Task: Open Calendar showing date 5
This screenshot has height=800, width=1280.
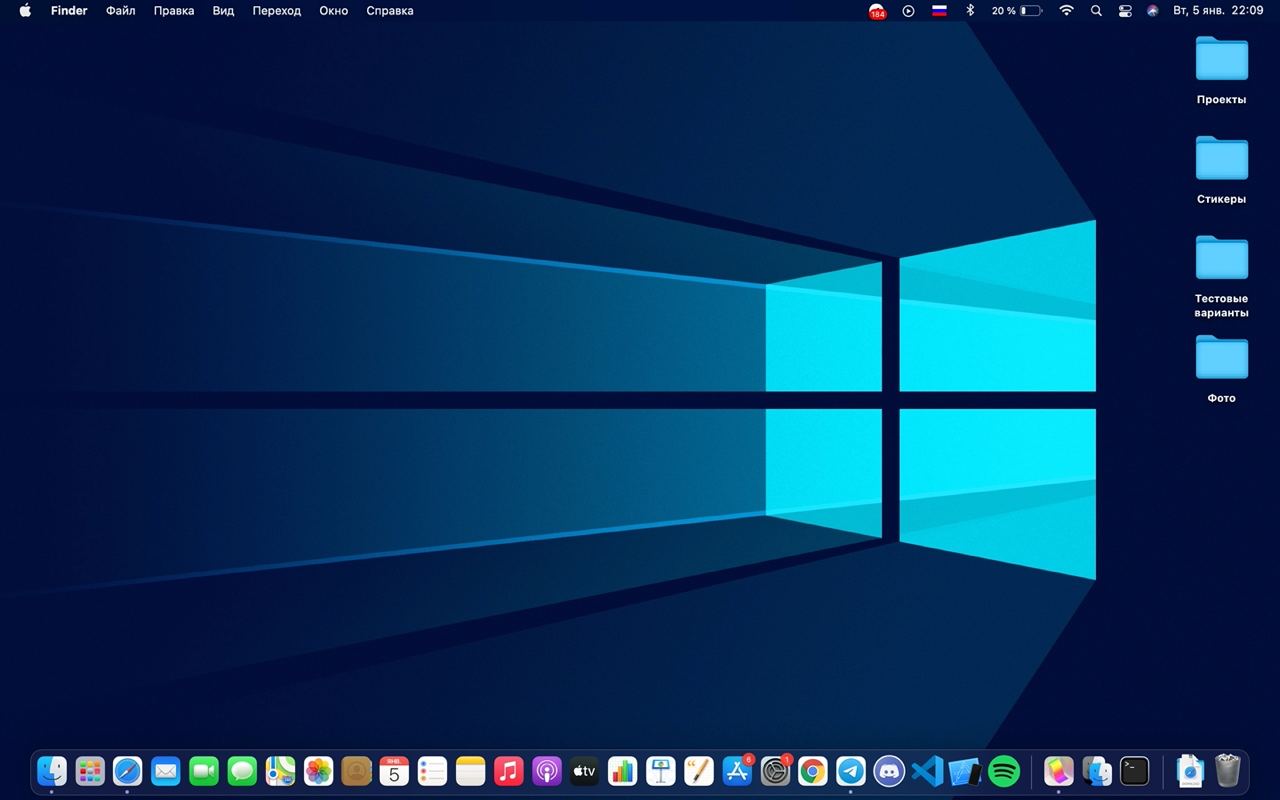Action: [394, 771]
